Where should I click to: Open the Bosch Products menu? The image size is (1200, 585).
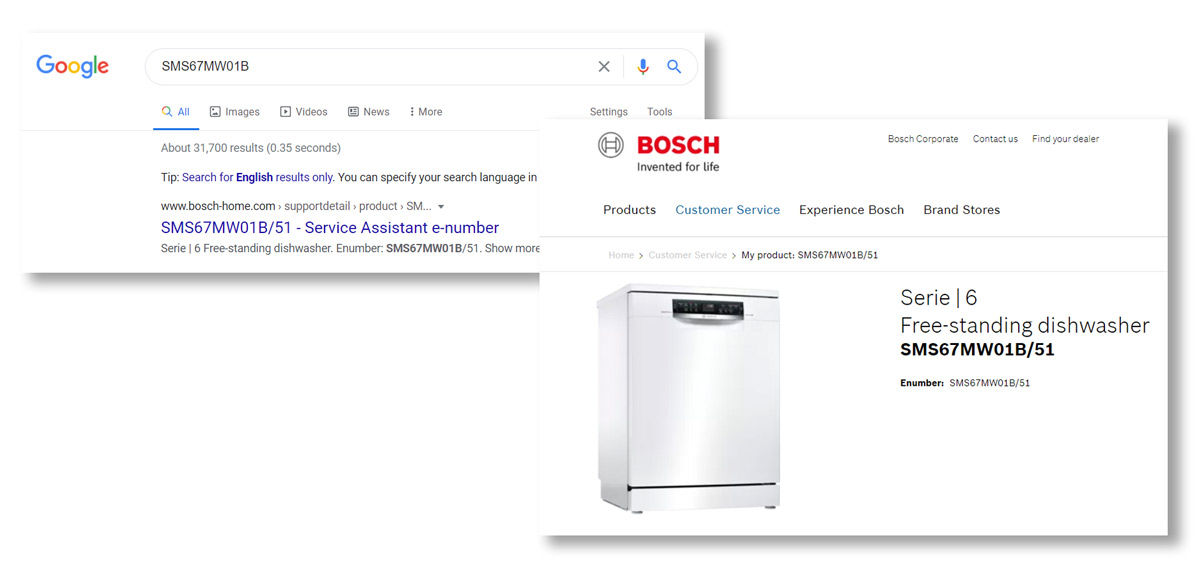[x=629, y=210]
